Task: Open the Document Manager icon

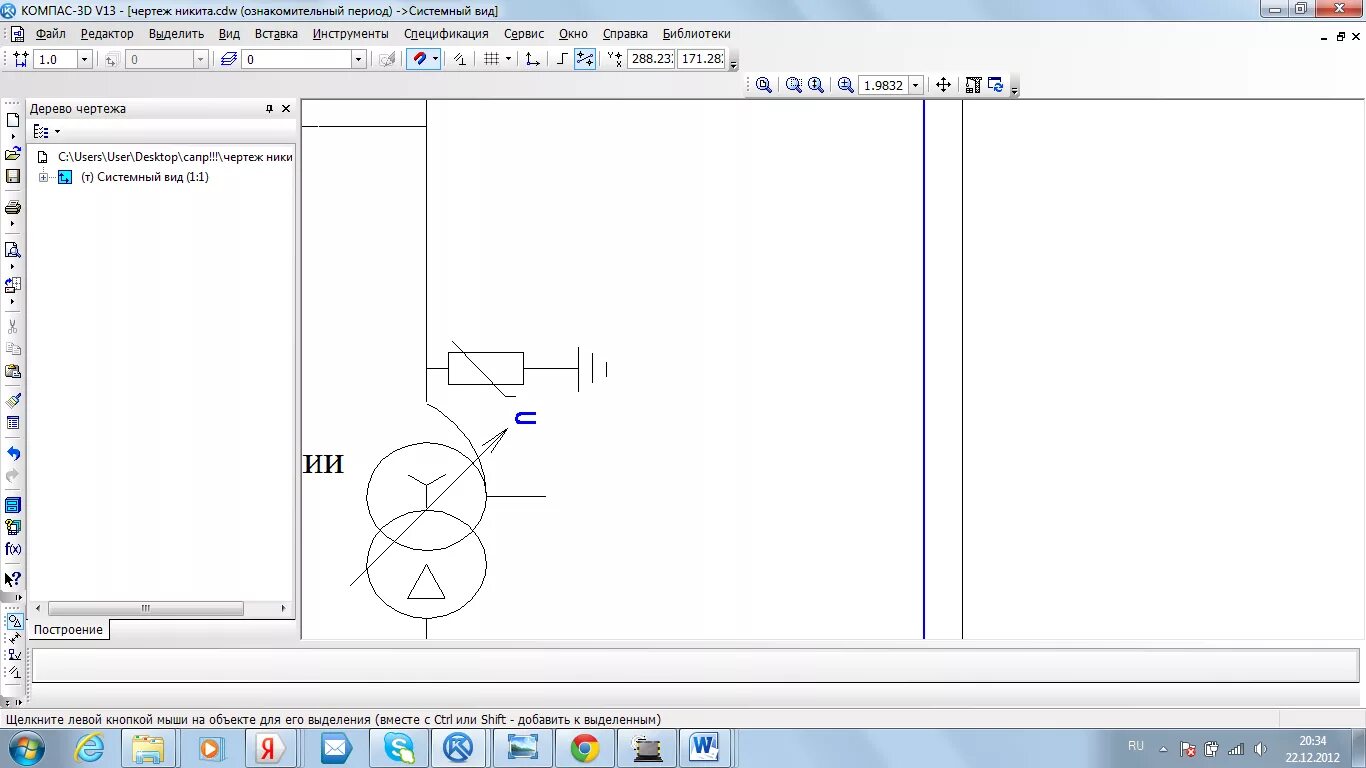Action: [x=13, y=505]
